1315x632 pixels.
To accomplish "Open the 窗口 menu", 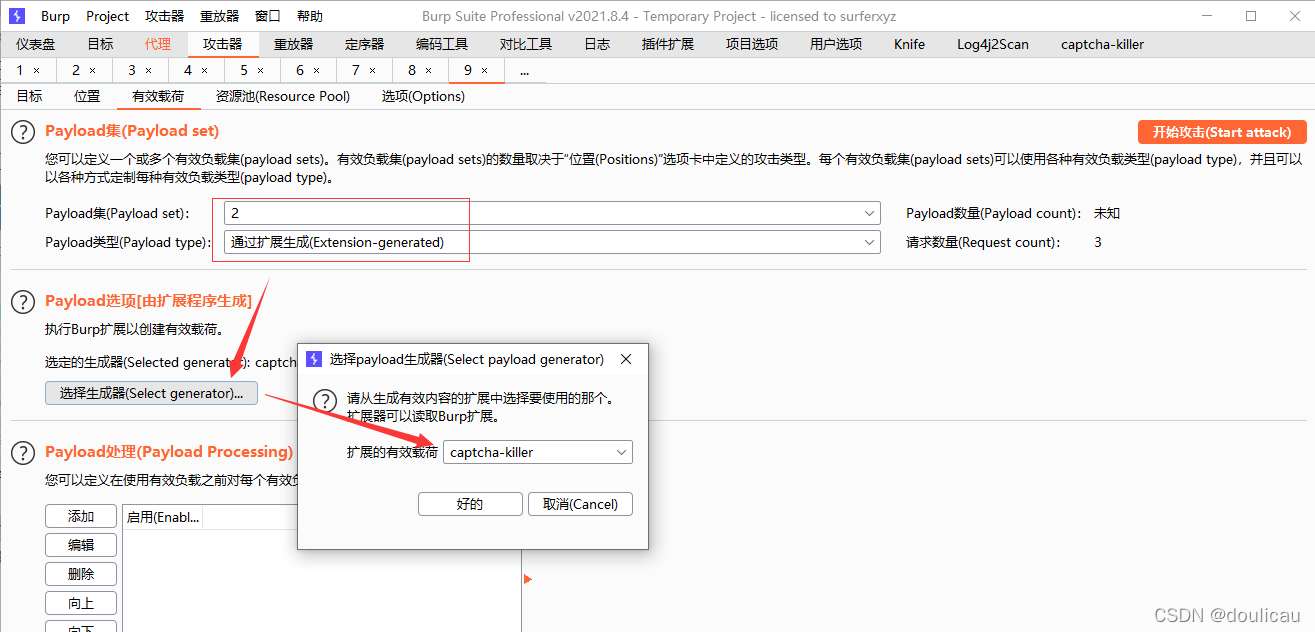I will pyautogui.click(x=268, y=16).
